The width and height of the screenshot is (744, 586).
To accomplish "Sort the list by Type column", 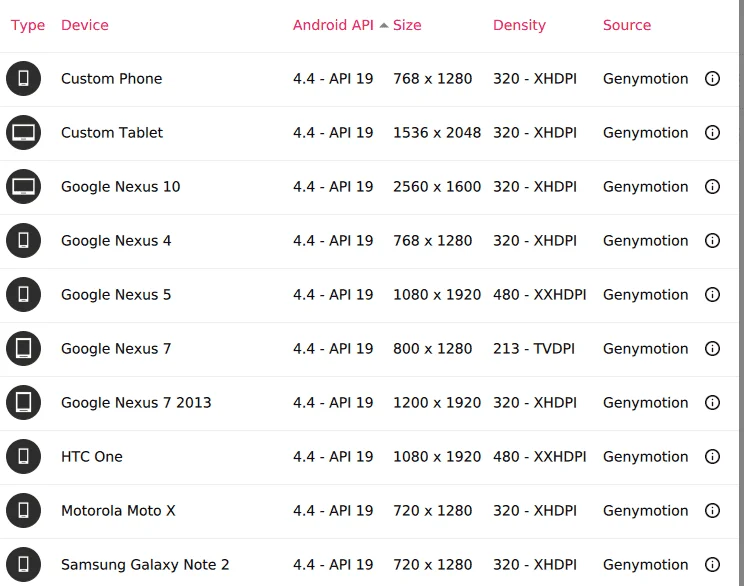I will (28, 25).
